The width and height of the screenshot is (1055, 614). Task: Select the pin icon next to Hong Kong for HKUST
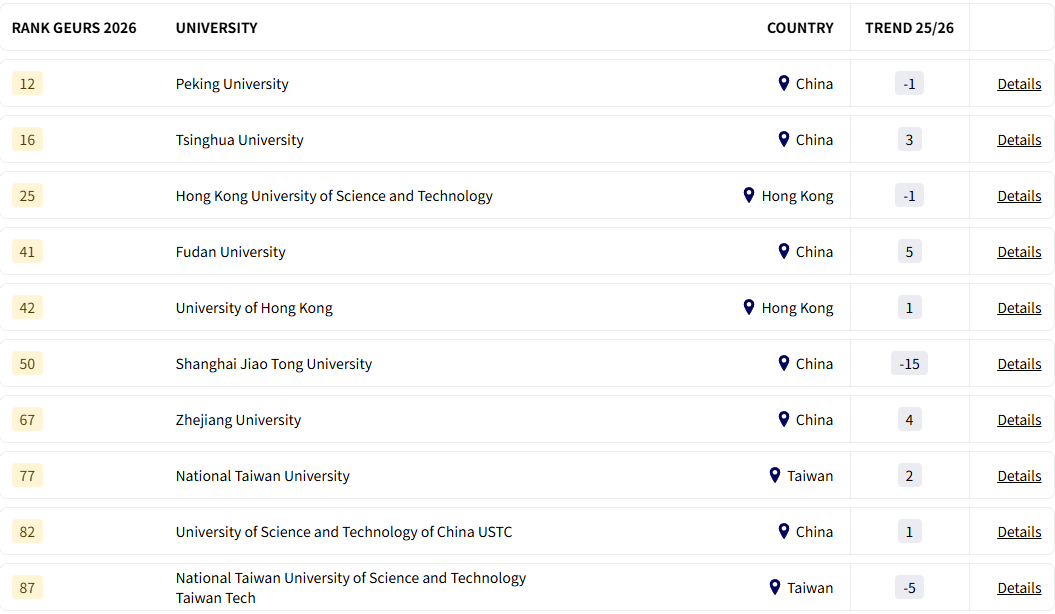point(748,195)
